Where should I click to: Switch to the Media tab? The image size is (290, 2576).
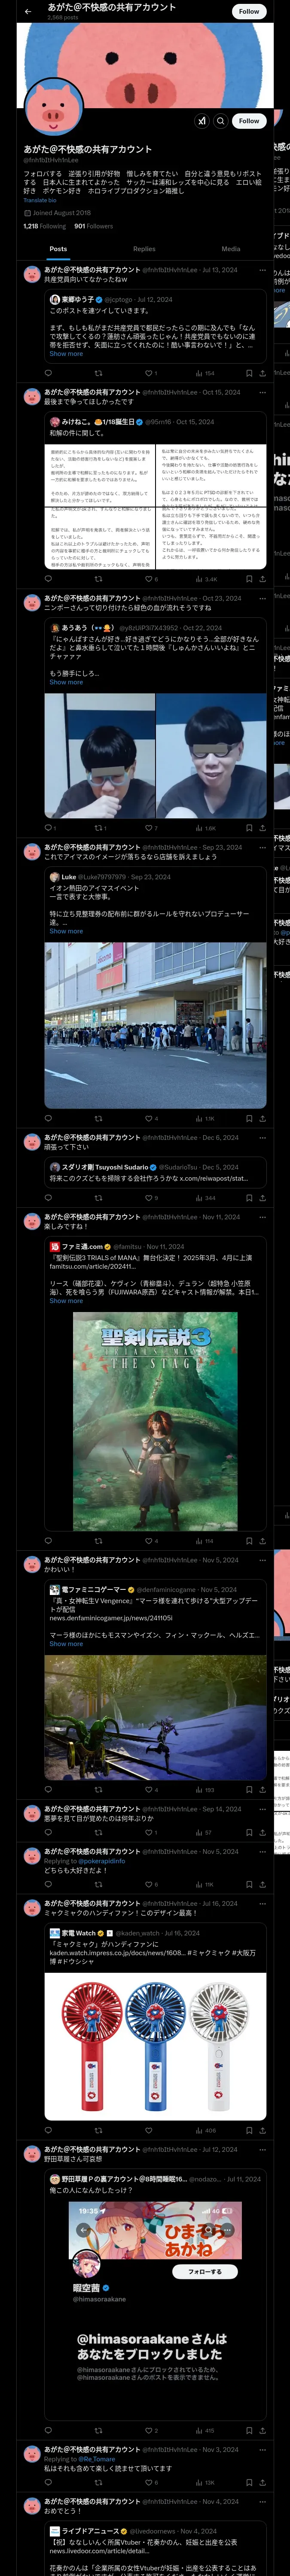point(231,249)
